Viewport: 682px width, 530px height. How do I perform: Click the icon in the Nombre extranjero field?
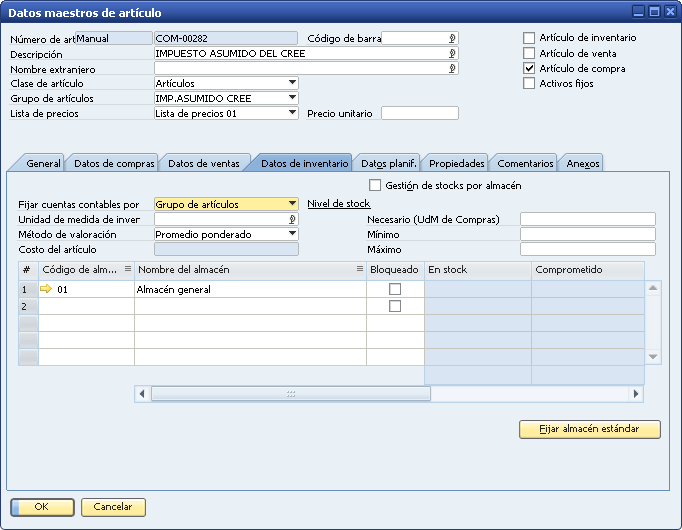pos(452,69)
